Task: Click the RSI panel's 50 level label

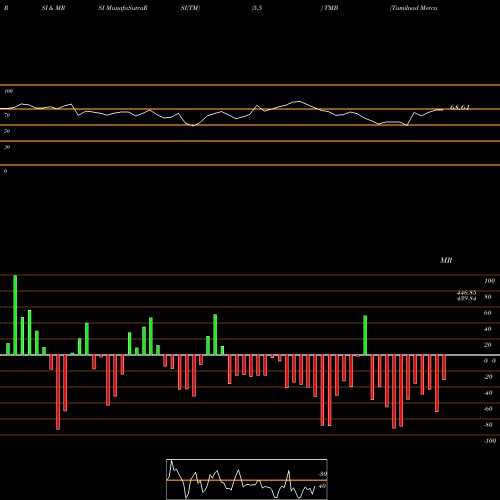Action: 7,131
